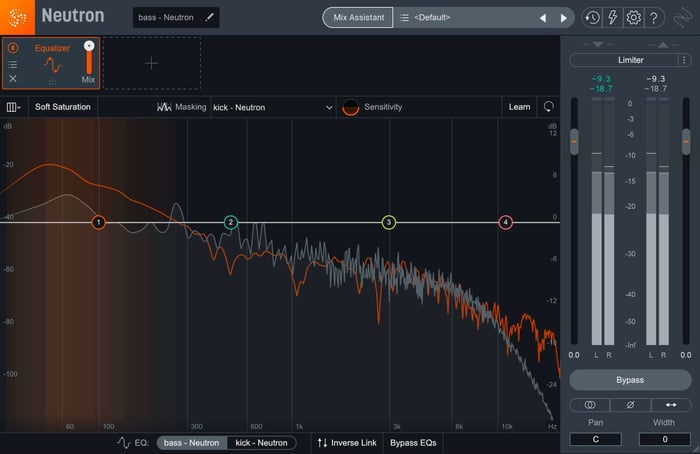Open Equalizer module preset list icon
Image resolution: width=700 pixels, height=454 pixels.
(x=13, y=65)
